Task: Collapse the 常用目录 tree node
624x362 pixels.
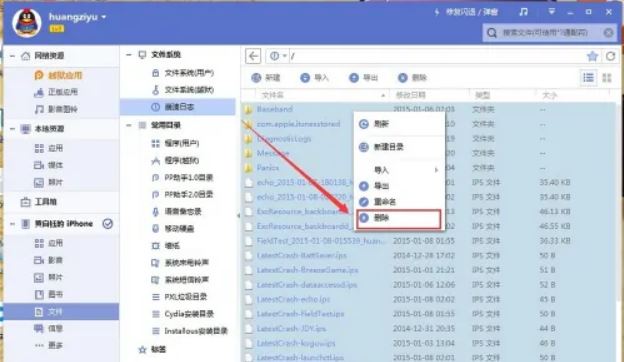Action: (129, 125)
